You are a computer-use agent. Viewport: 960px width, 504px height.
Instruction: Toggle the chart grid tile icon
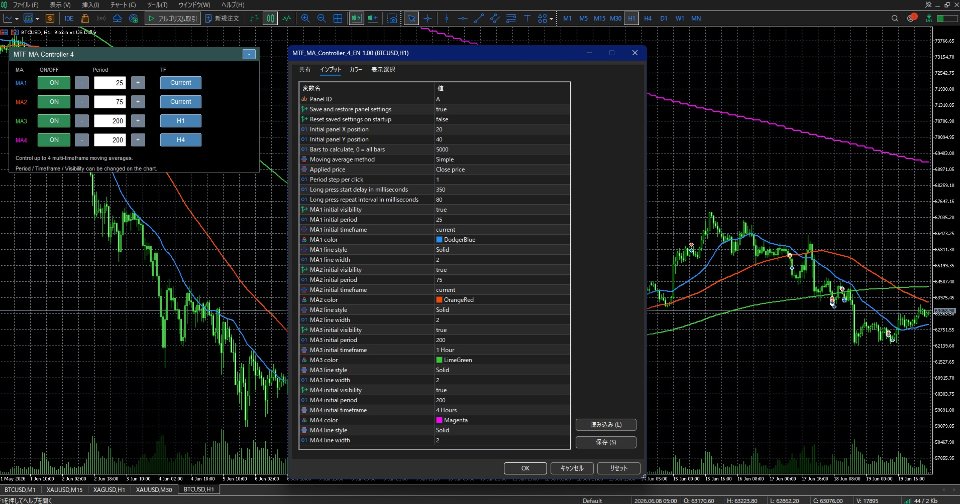click(x=337, y=18)
